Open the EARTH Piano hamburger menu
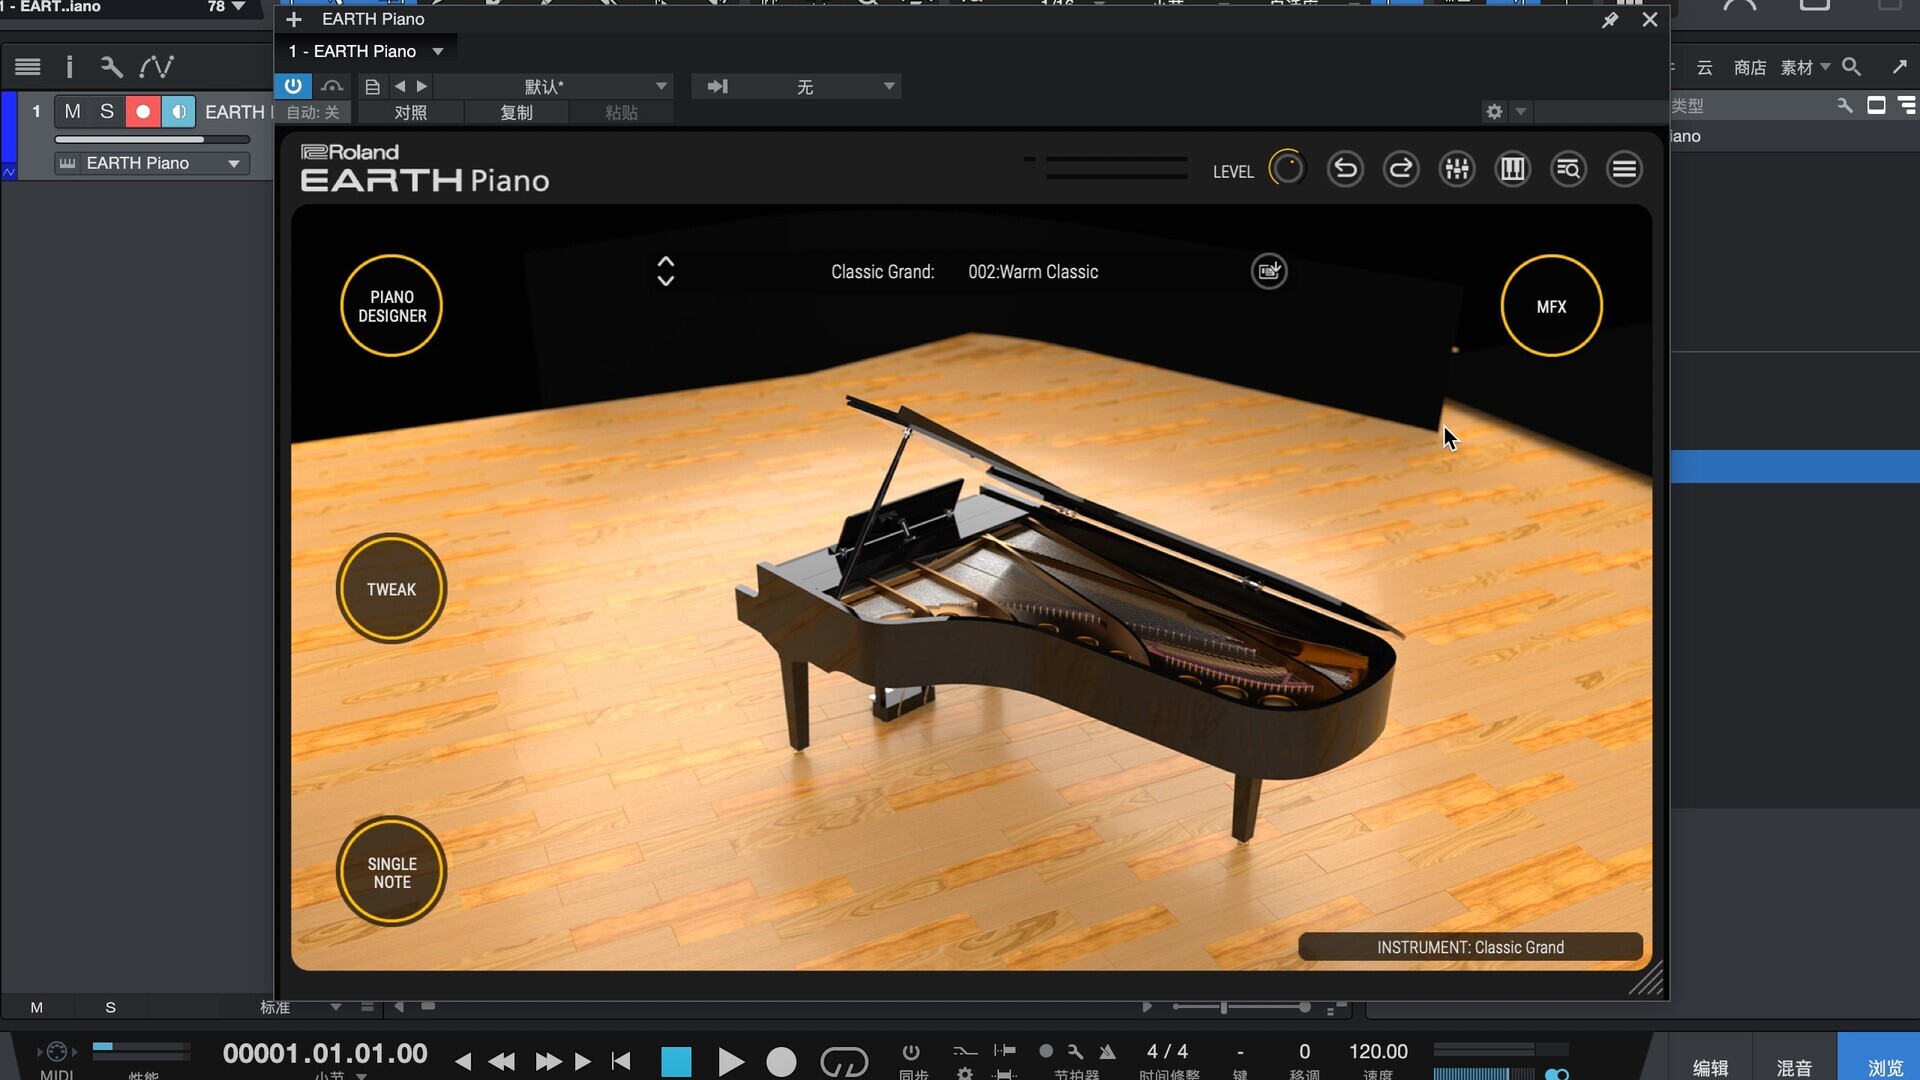Viewport: 1920px width, 1080px height. (1624, 169)
